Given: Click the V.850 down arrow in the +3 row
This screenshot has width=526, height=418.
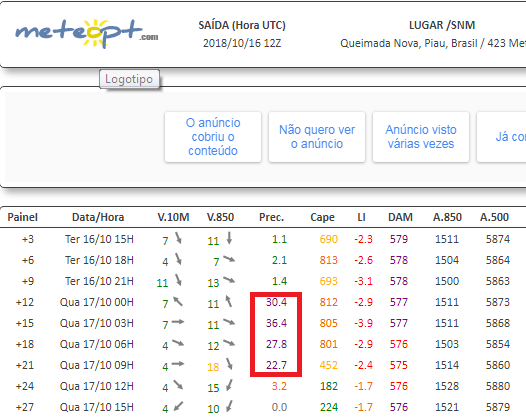Looking at the screenshot, I should pyautogui.click(x=229, y=238).
